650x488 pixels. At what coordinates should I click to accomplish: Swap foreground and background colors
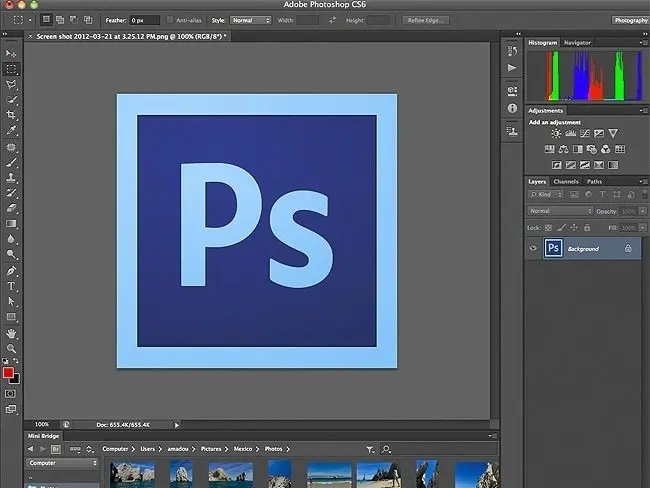(16, 361)
